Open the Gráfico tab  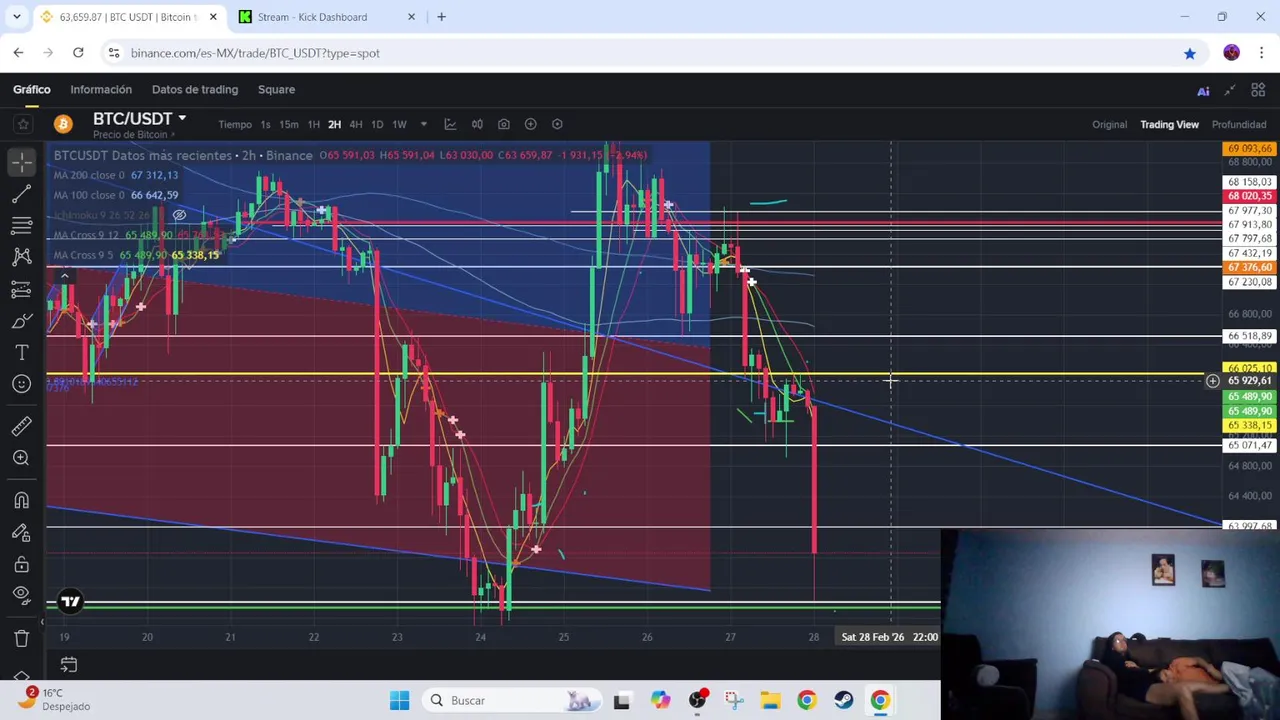pos(32,90)
